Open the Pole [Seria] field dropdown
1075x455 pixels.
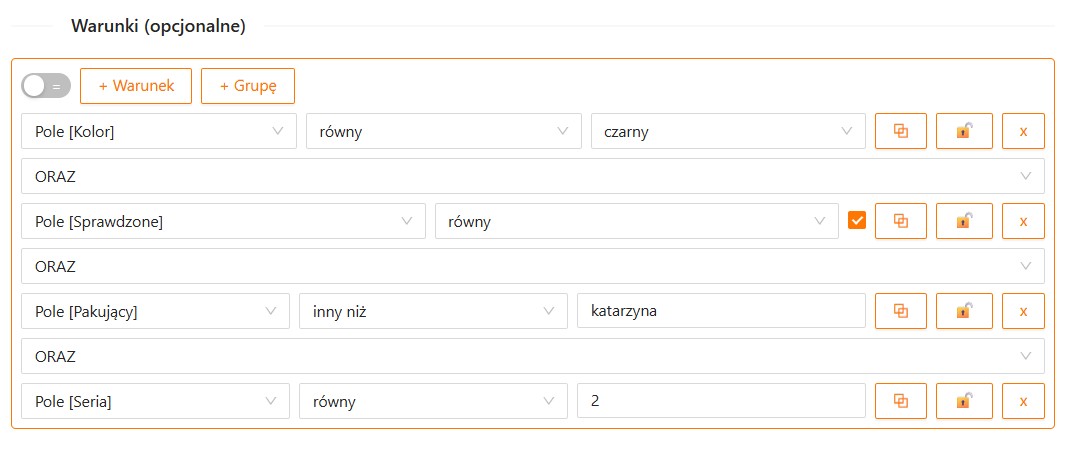click(155, 401)
